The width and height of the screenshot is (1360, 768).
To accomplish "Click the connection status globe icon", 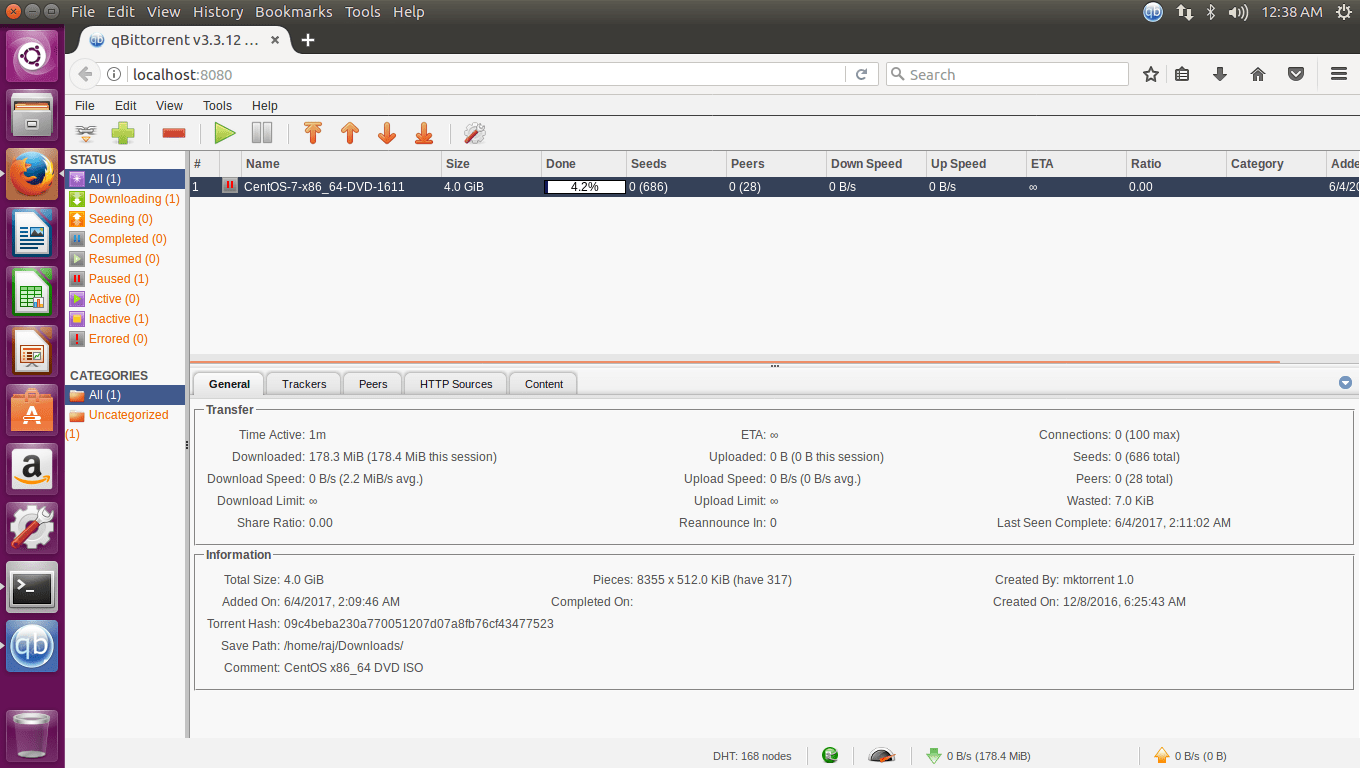I will click(830, 755).
